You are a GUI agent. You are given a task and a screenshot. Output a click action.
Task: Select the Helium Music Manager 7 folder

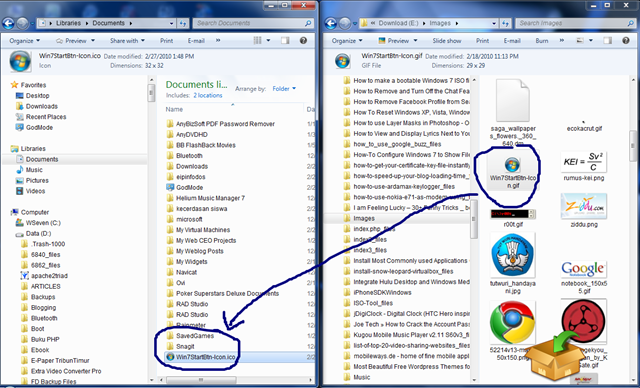[x=210, y=198]
